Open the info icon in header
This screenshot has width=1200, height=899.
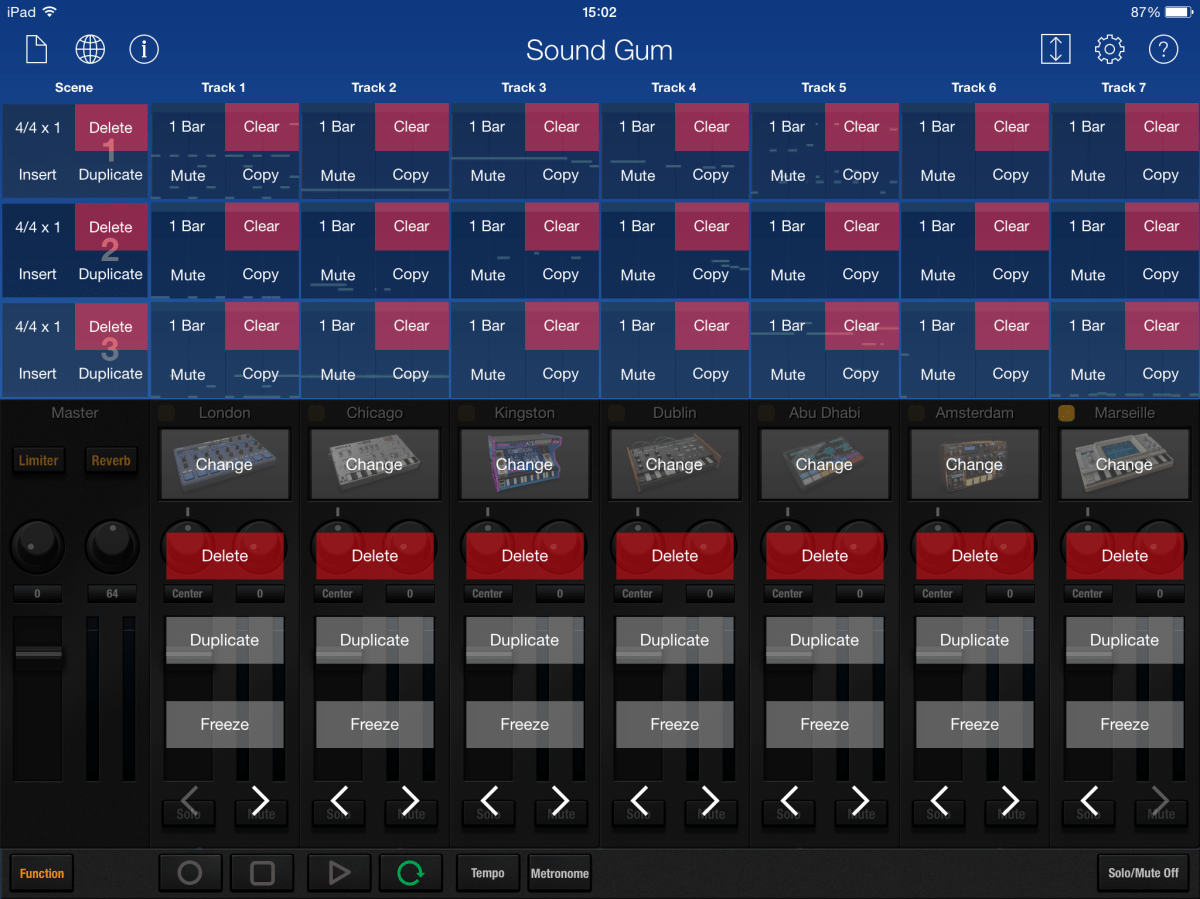click(144, 49)
